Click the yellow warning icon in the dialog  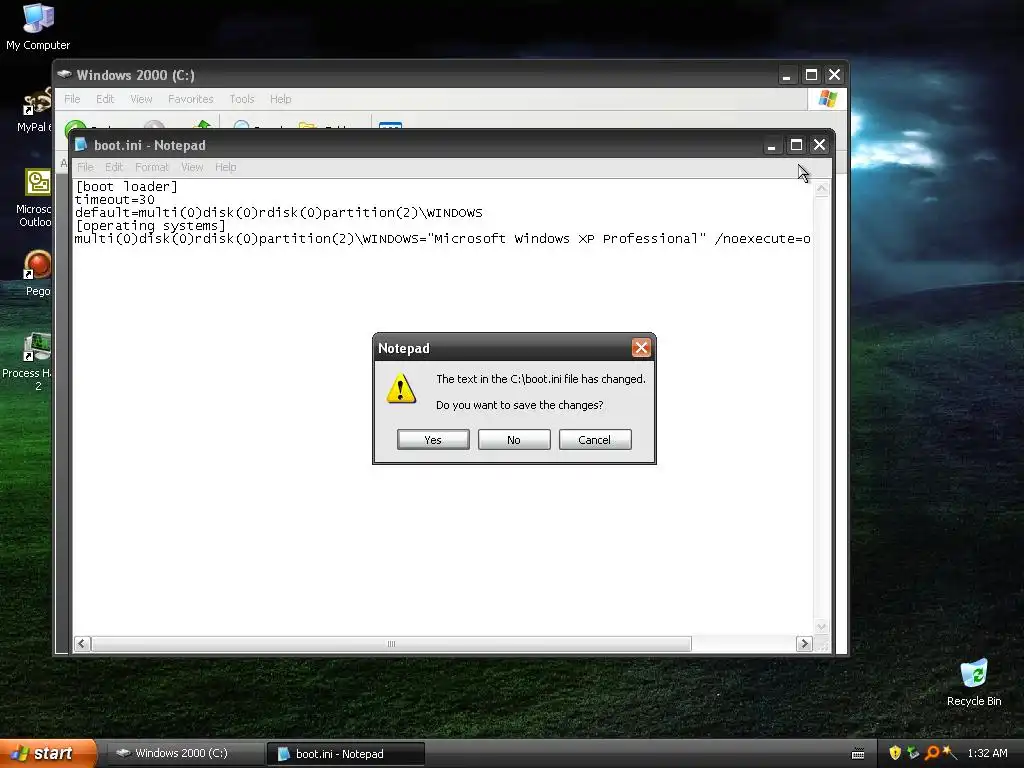coord(401,388)
